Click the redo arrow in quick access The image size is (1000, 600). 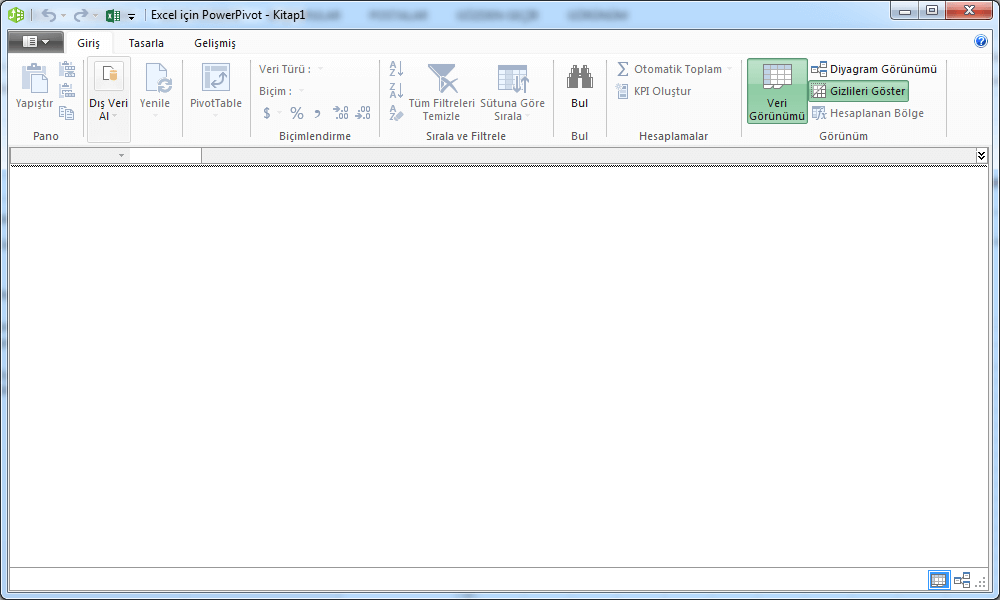(80, 15)
